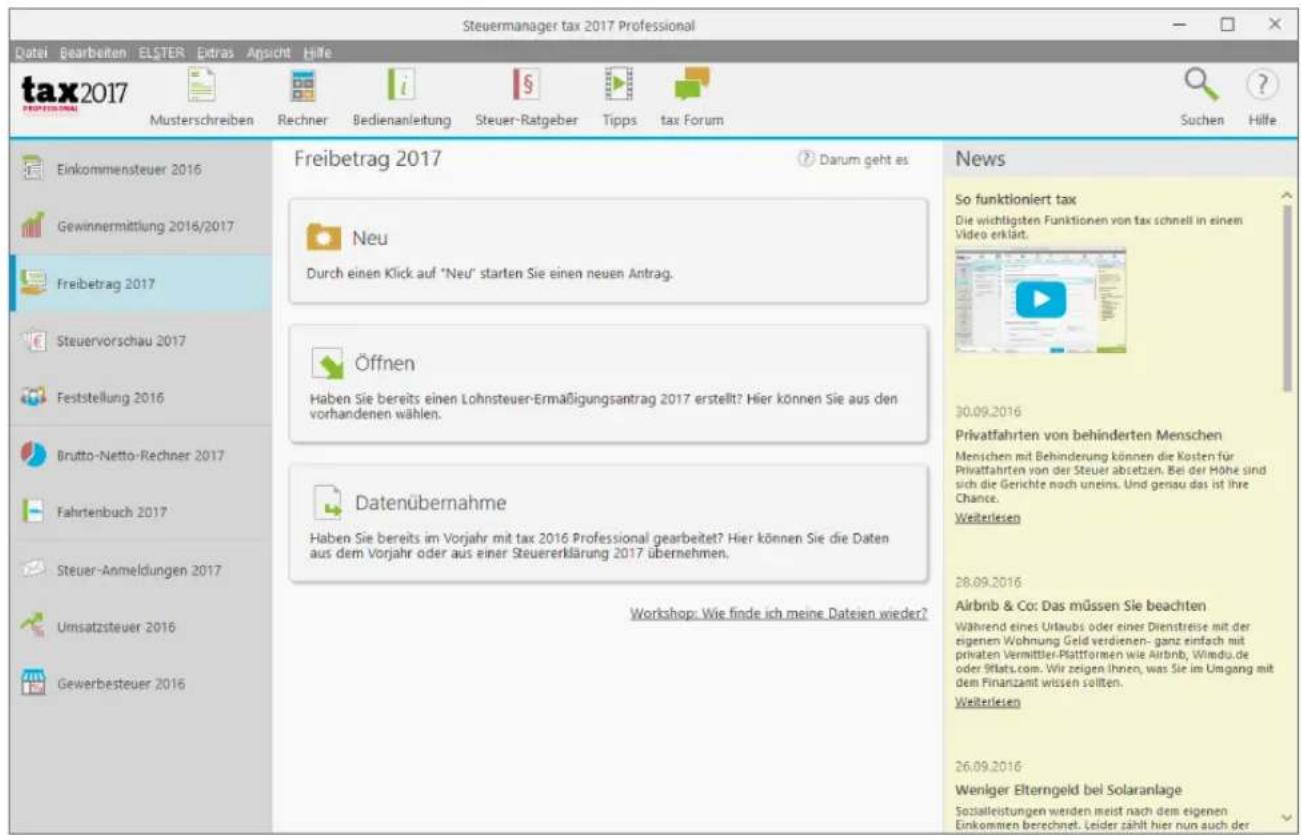Open the Bearbeiten menu
The height and width of the screenshot is (835, 1301).
92,52
